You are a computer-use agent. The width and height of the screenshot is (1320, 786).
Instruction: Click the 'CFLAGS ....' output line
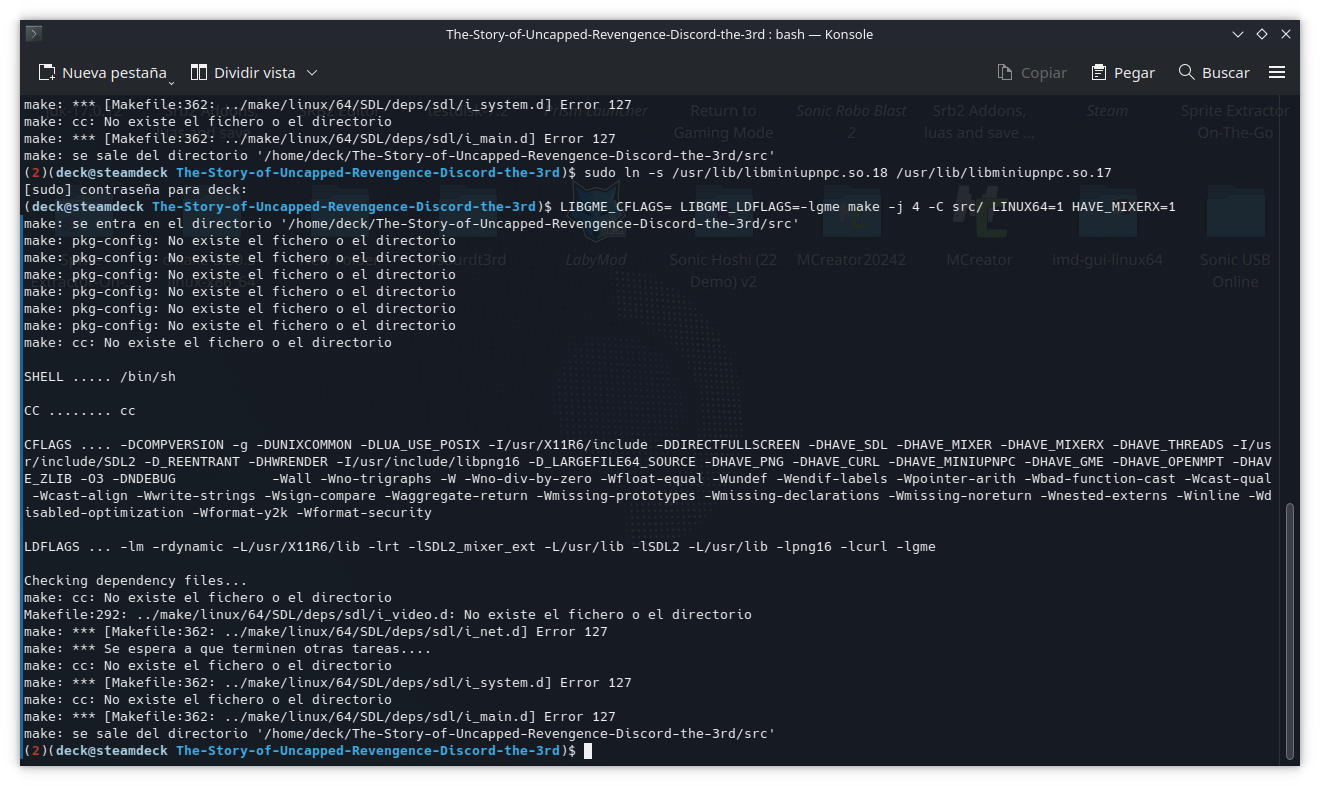point(648,479)
